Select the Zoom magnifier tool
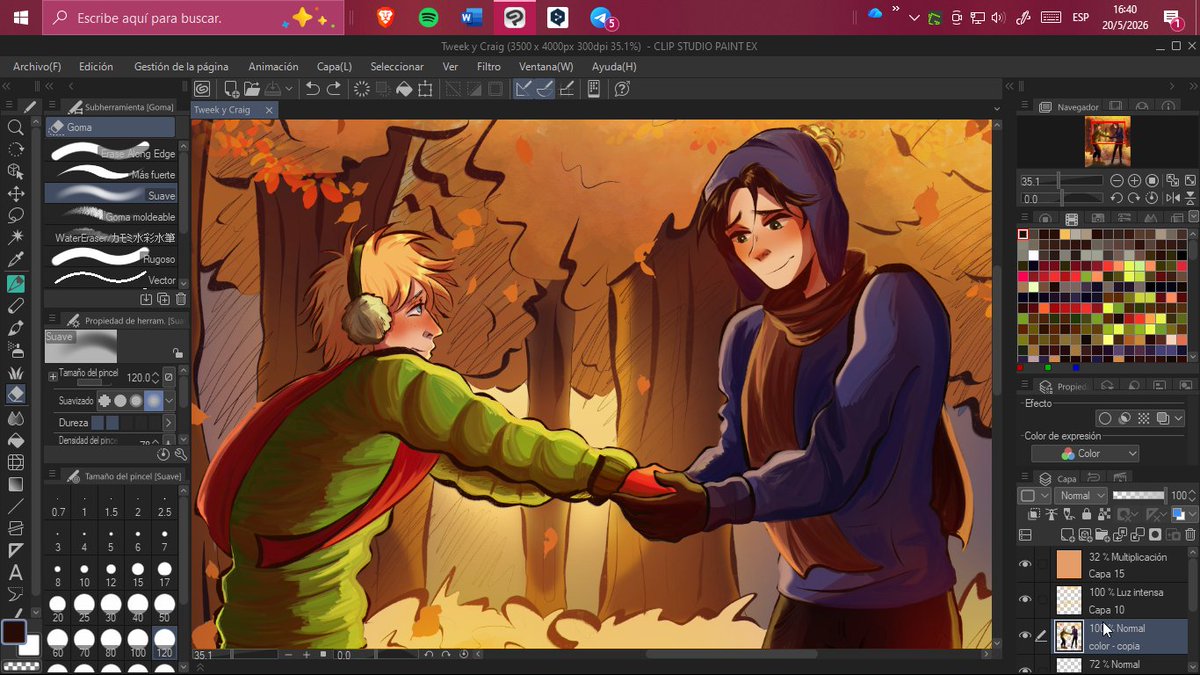This screenshot has width=1200, height=675. (x=15, y=127)
